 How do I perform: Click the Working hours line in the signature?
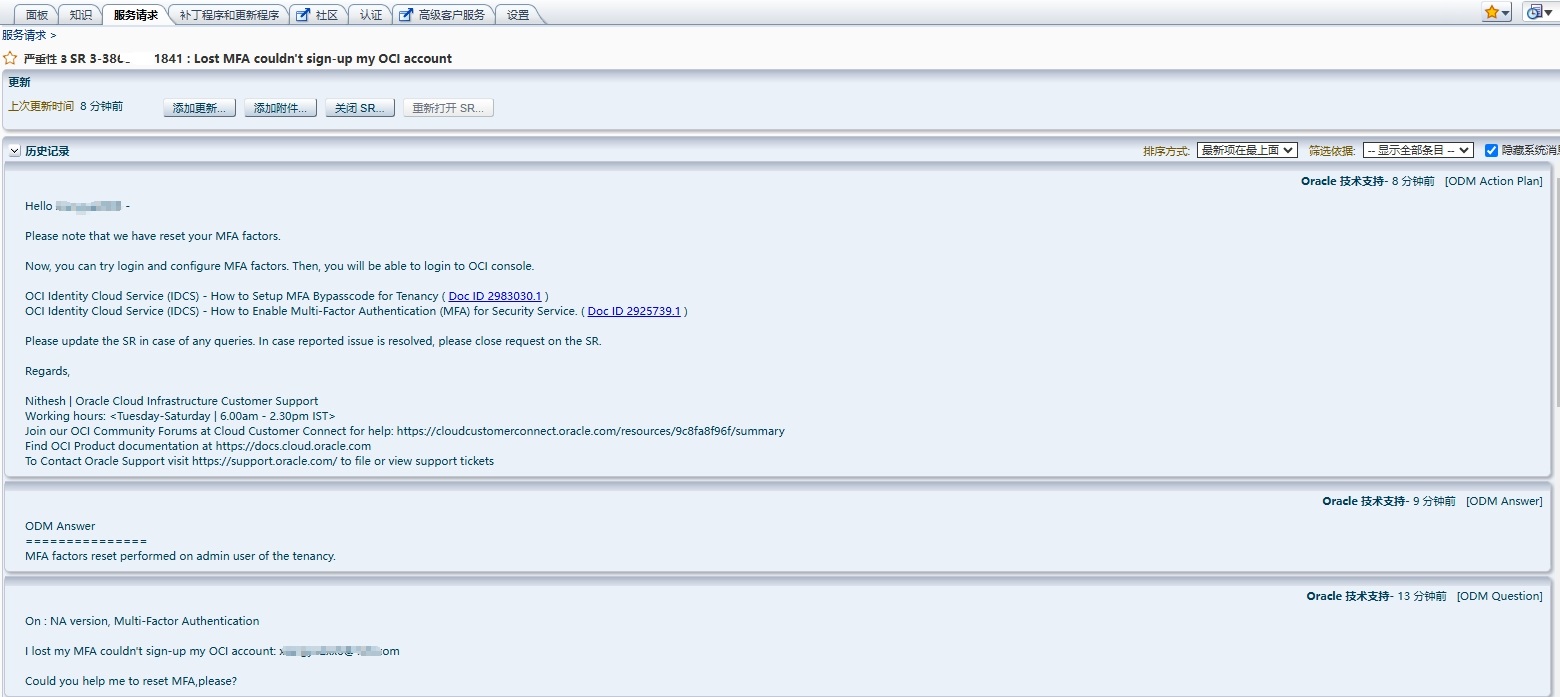180,416
